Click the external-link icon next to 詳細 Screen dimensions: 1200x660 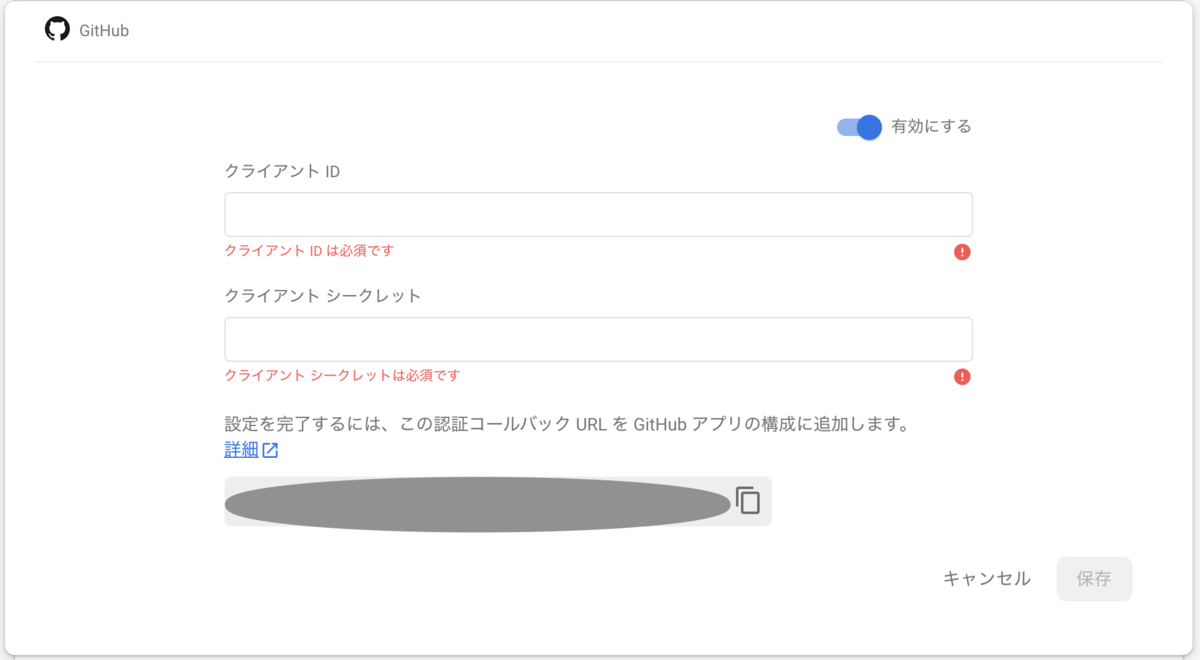pyautogui.click(x=270, y=449)
